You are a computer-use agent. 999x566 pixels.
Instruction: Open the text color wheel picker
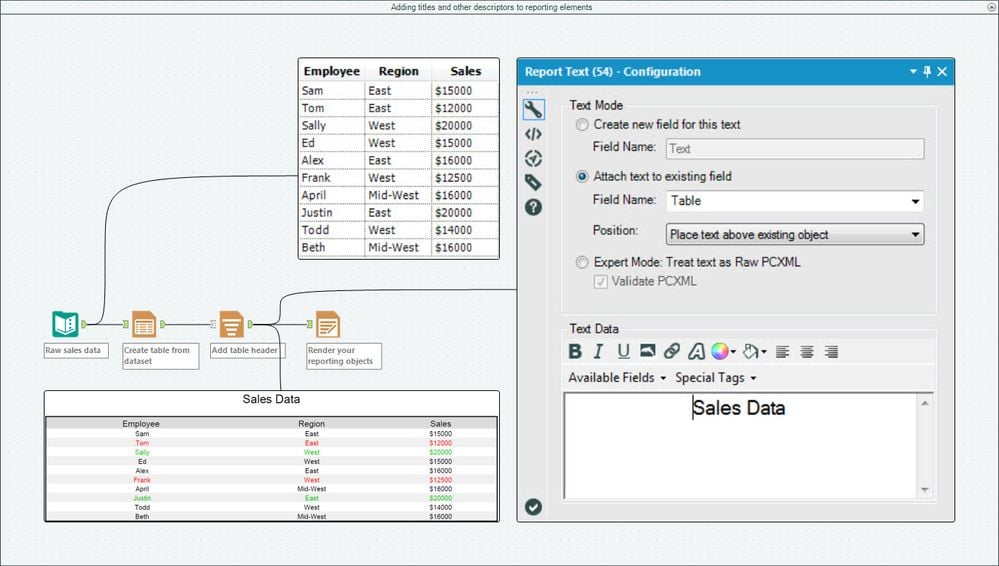[719, 351]
